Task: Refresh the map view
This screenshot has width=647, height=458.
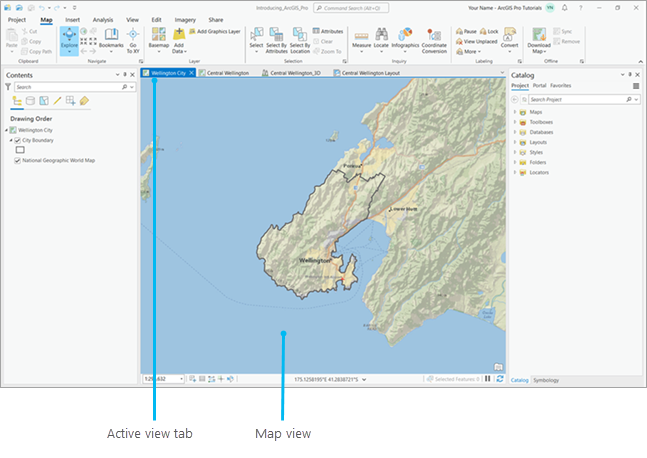Action: 500,379
